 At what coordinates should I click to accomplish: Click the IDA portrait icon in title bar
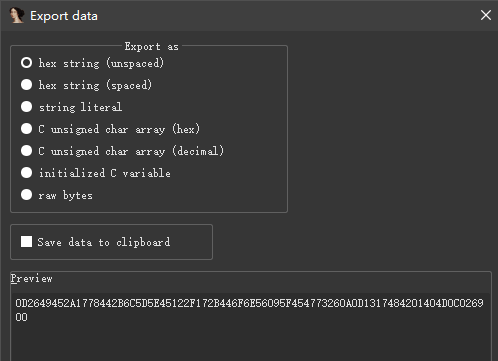17,15
